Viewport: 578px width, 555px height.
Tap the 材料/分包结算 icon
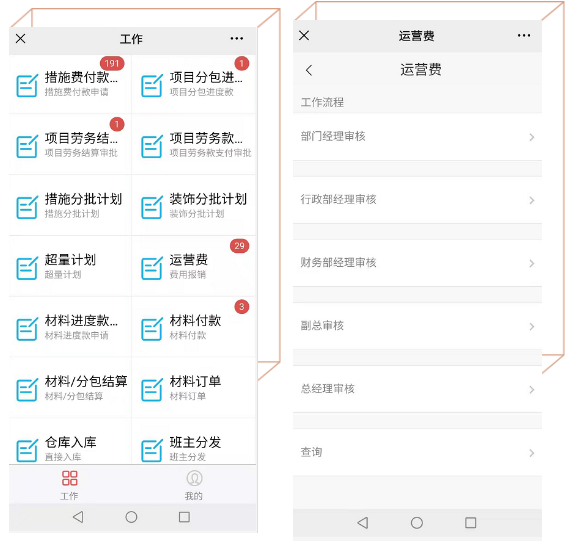coord(27,390)
